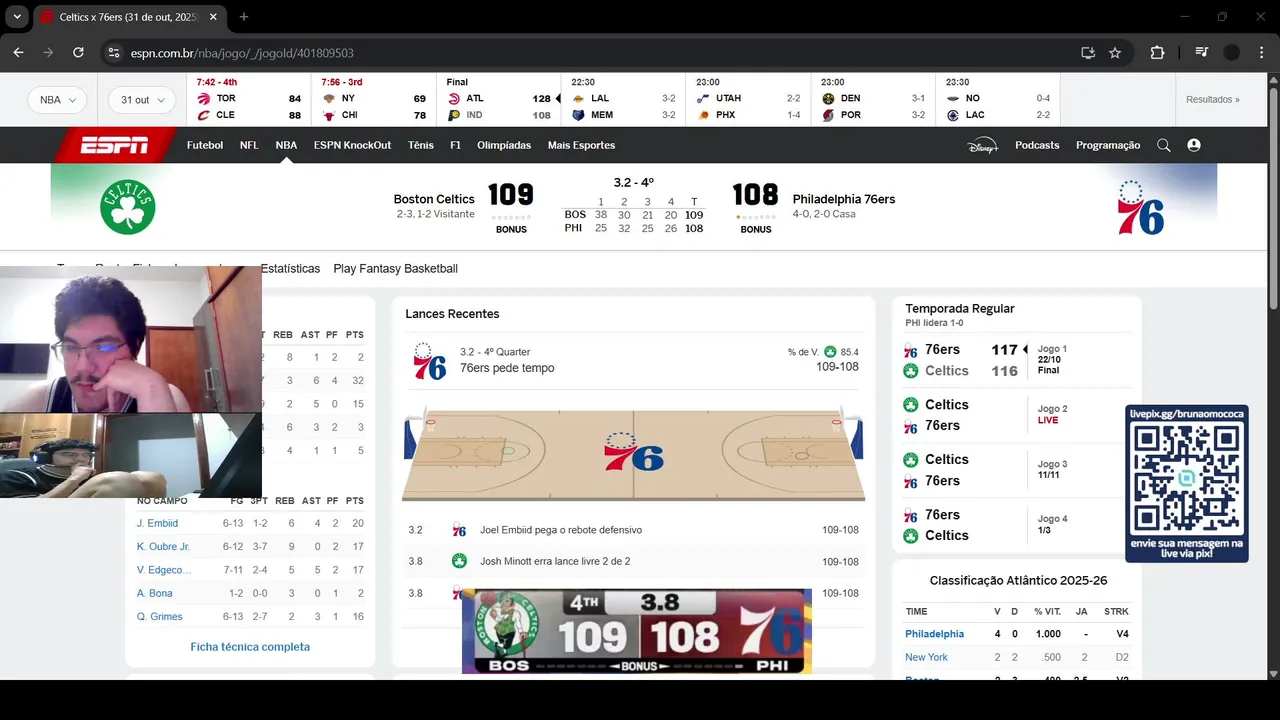The image size is (1280, 720).
Task: Open NO vs LAC game in scoreboard
Action: coord(998,99)
